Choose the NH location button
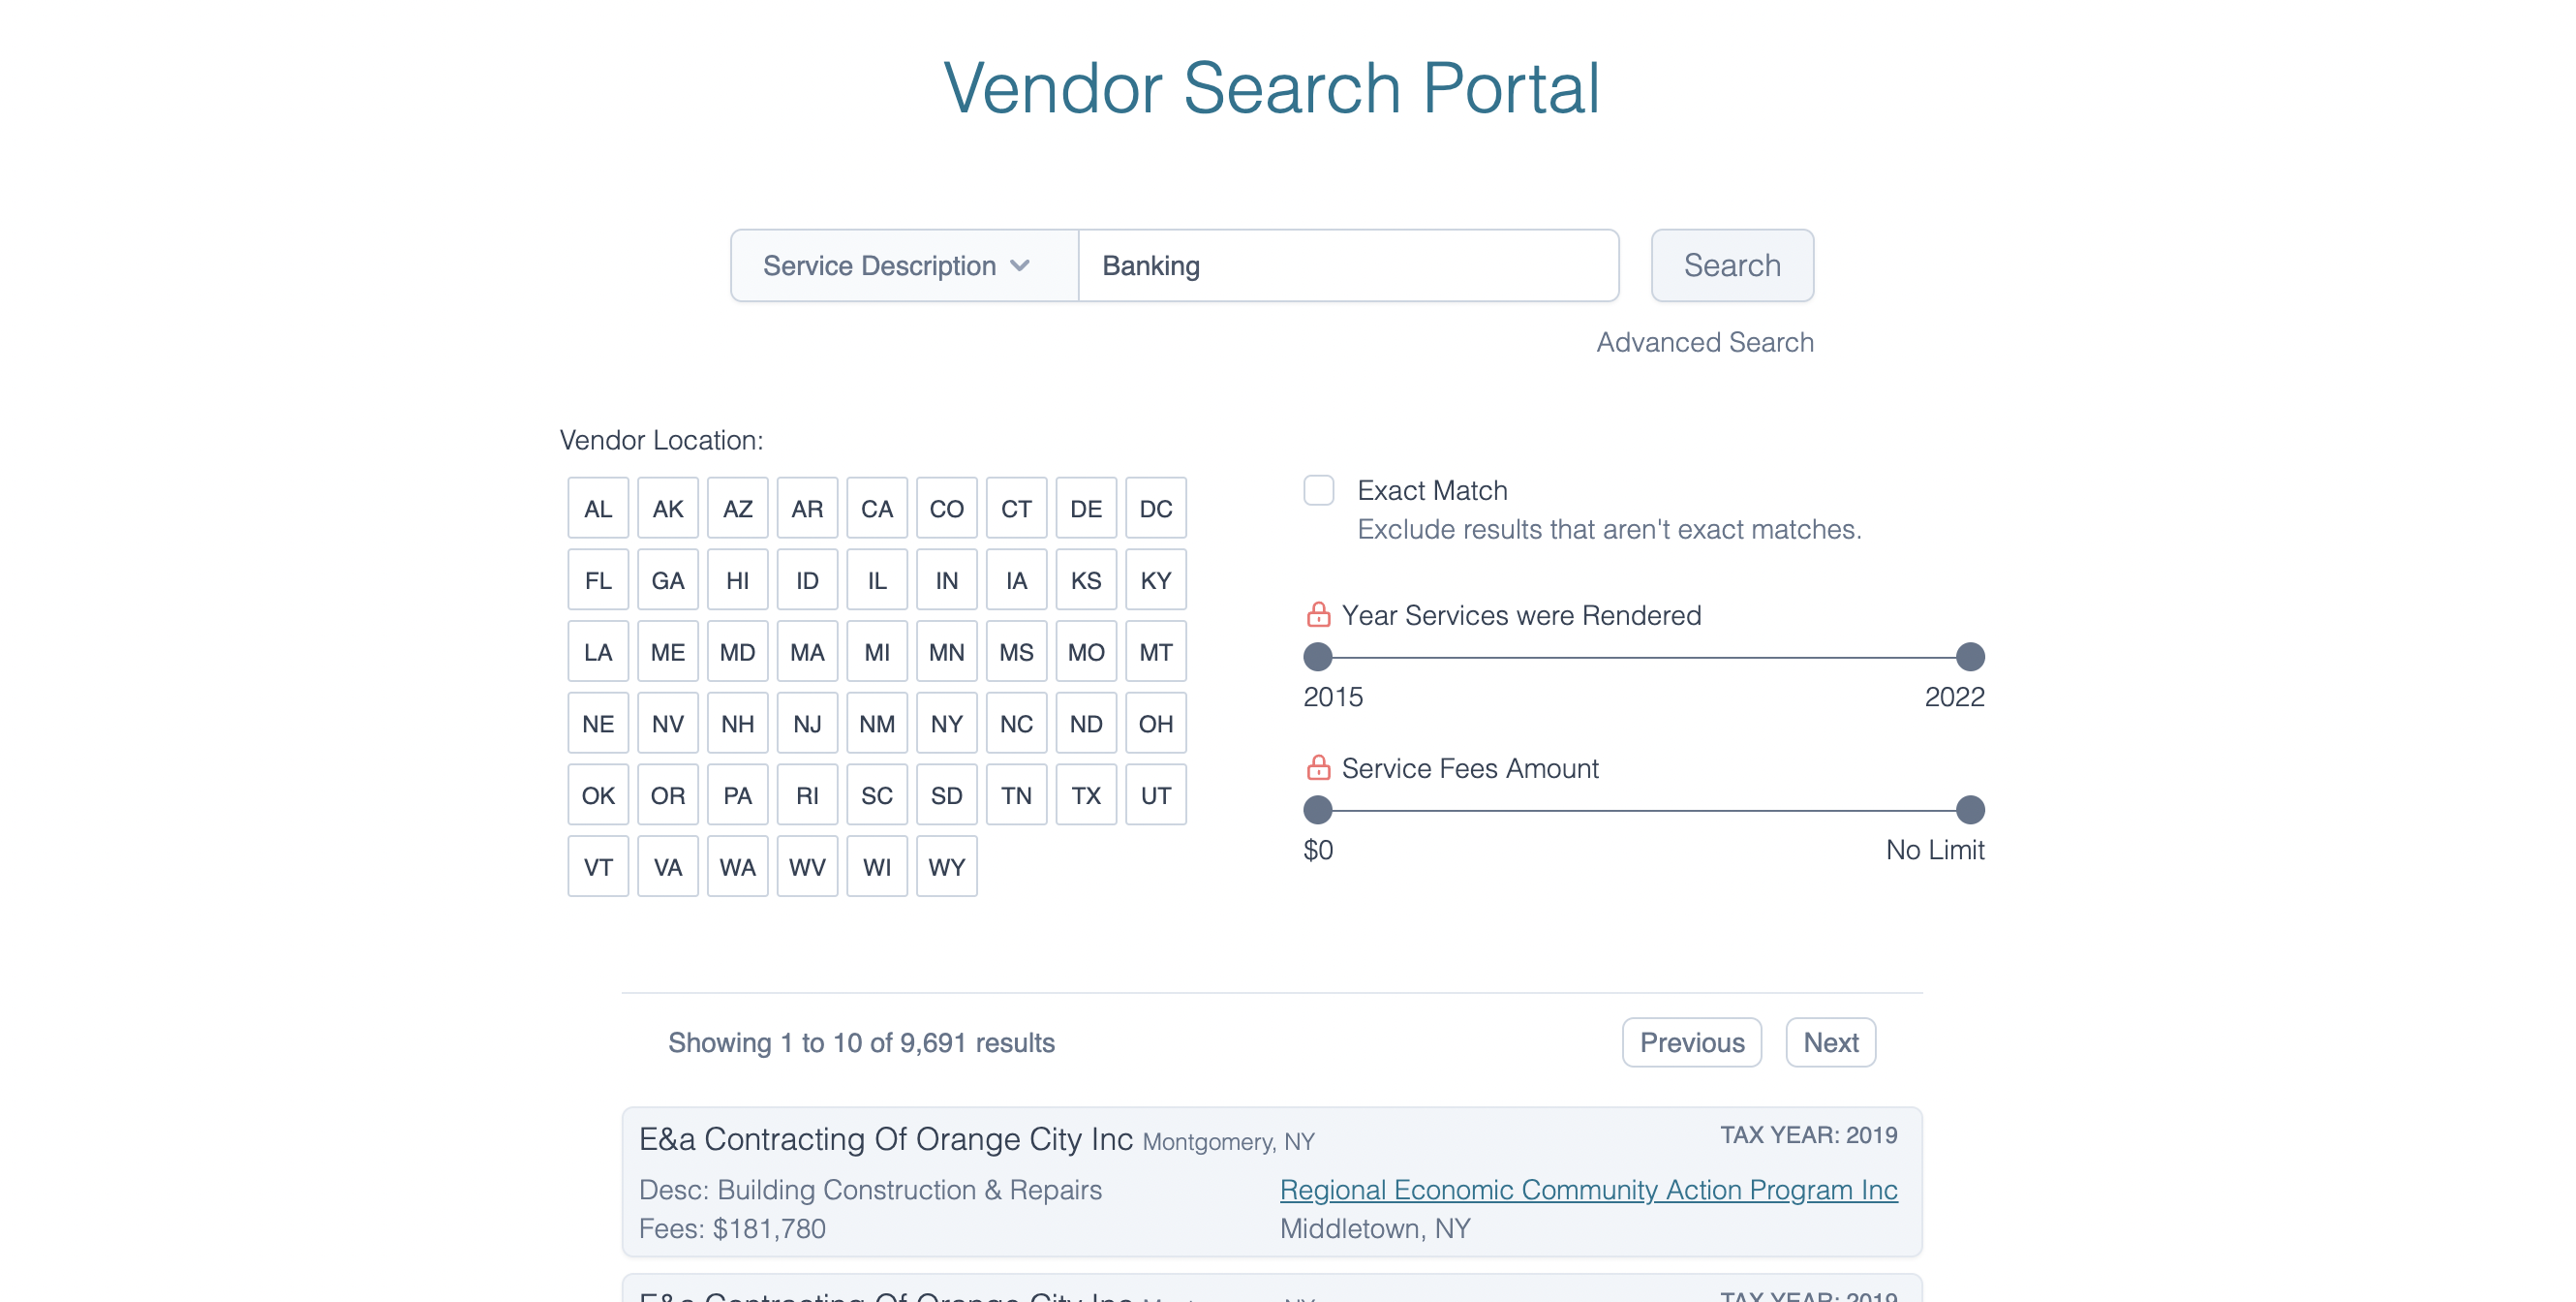 [737, 723]
